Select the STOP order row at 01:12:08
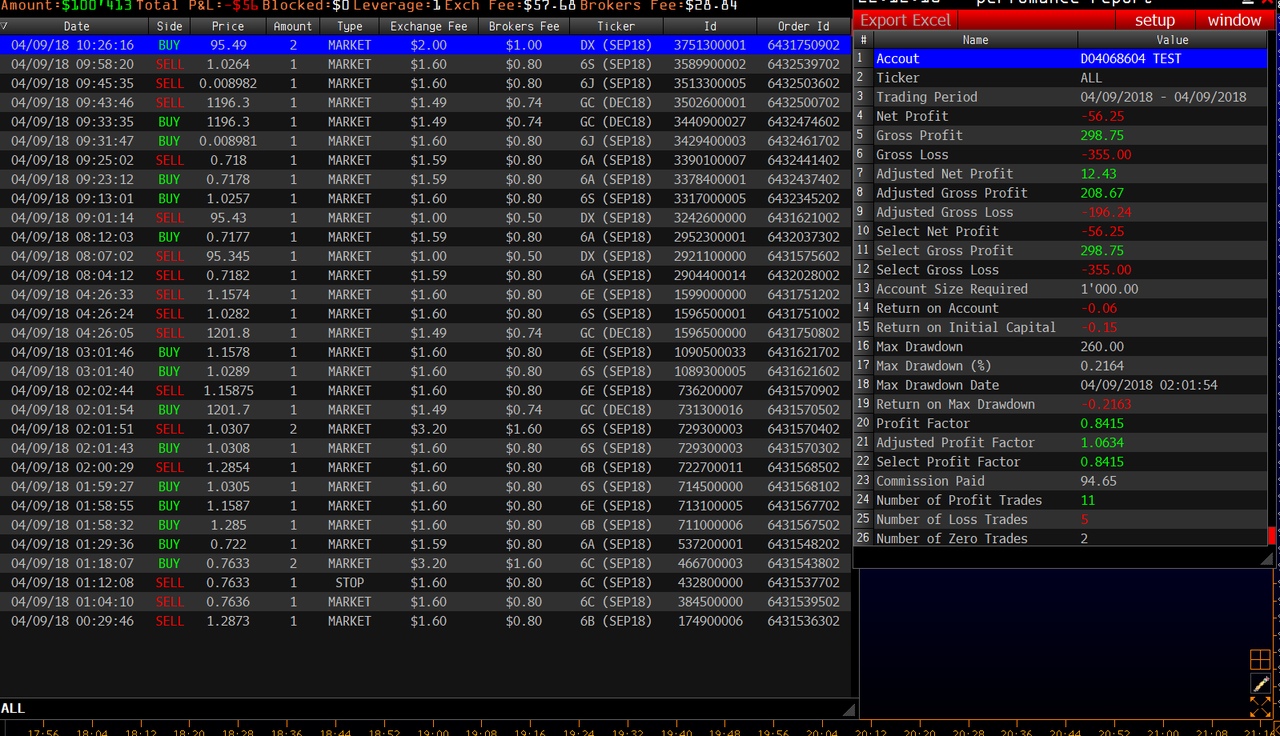Image resolution: width=1280 pixels, height=736 pixels. point(425,583)
